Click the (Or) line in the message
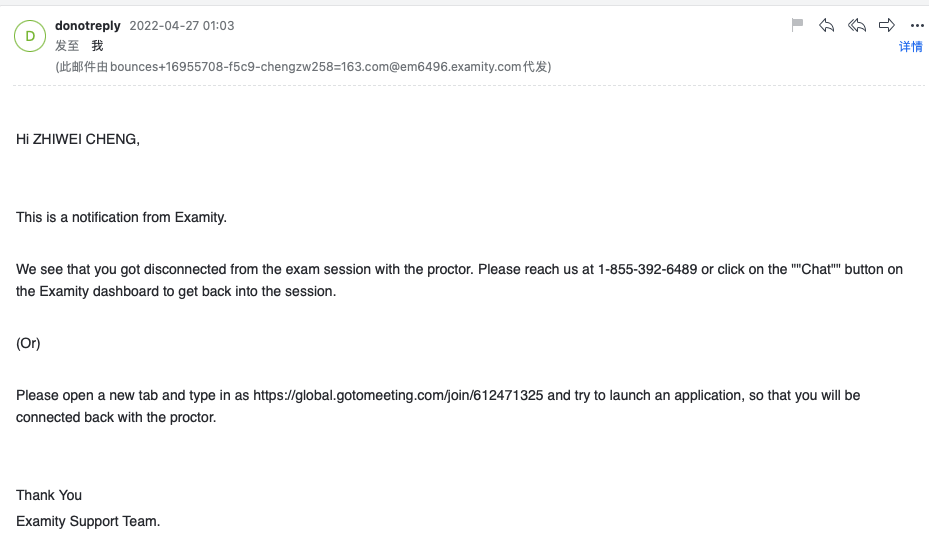The height and width of the screenshot is (550, 929). click(x=28, y=343)
